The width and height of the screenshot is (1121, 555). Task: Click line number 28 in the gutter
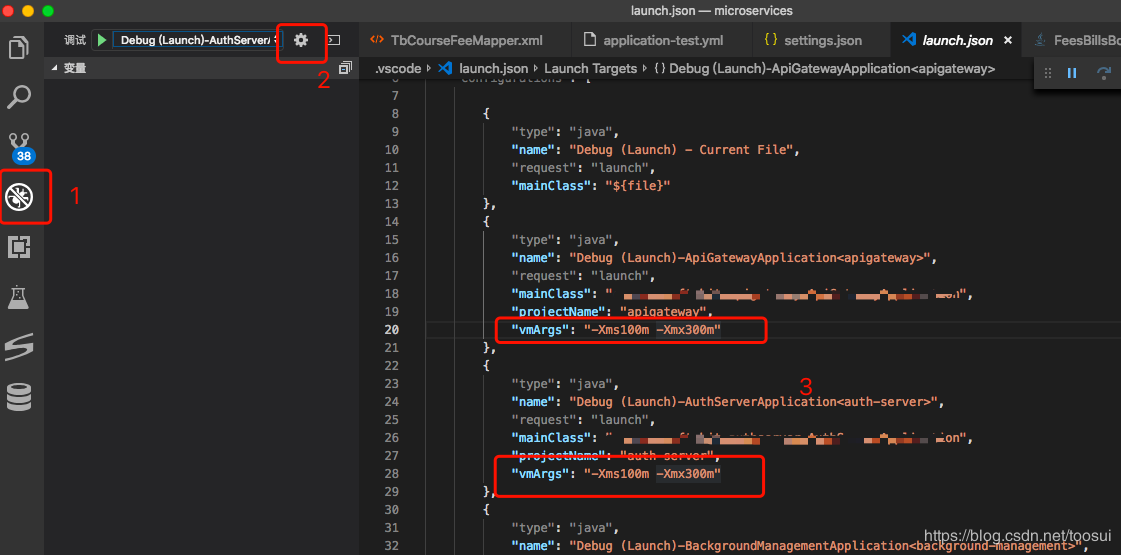(392, 473)
